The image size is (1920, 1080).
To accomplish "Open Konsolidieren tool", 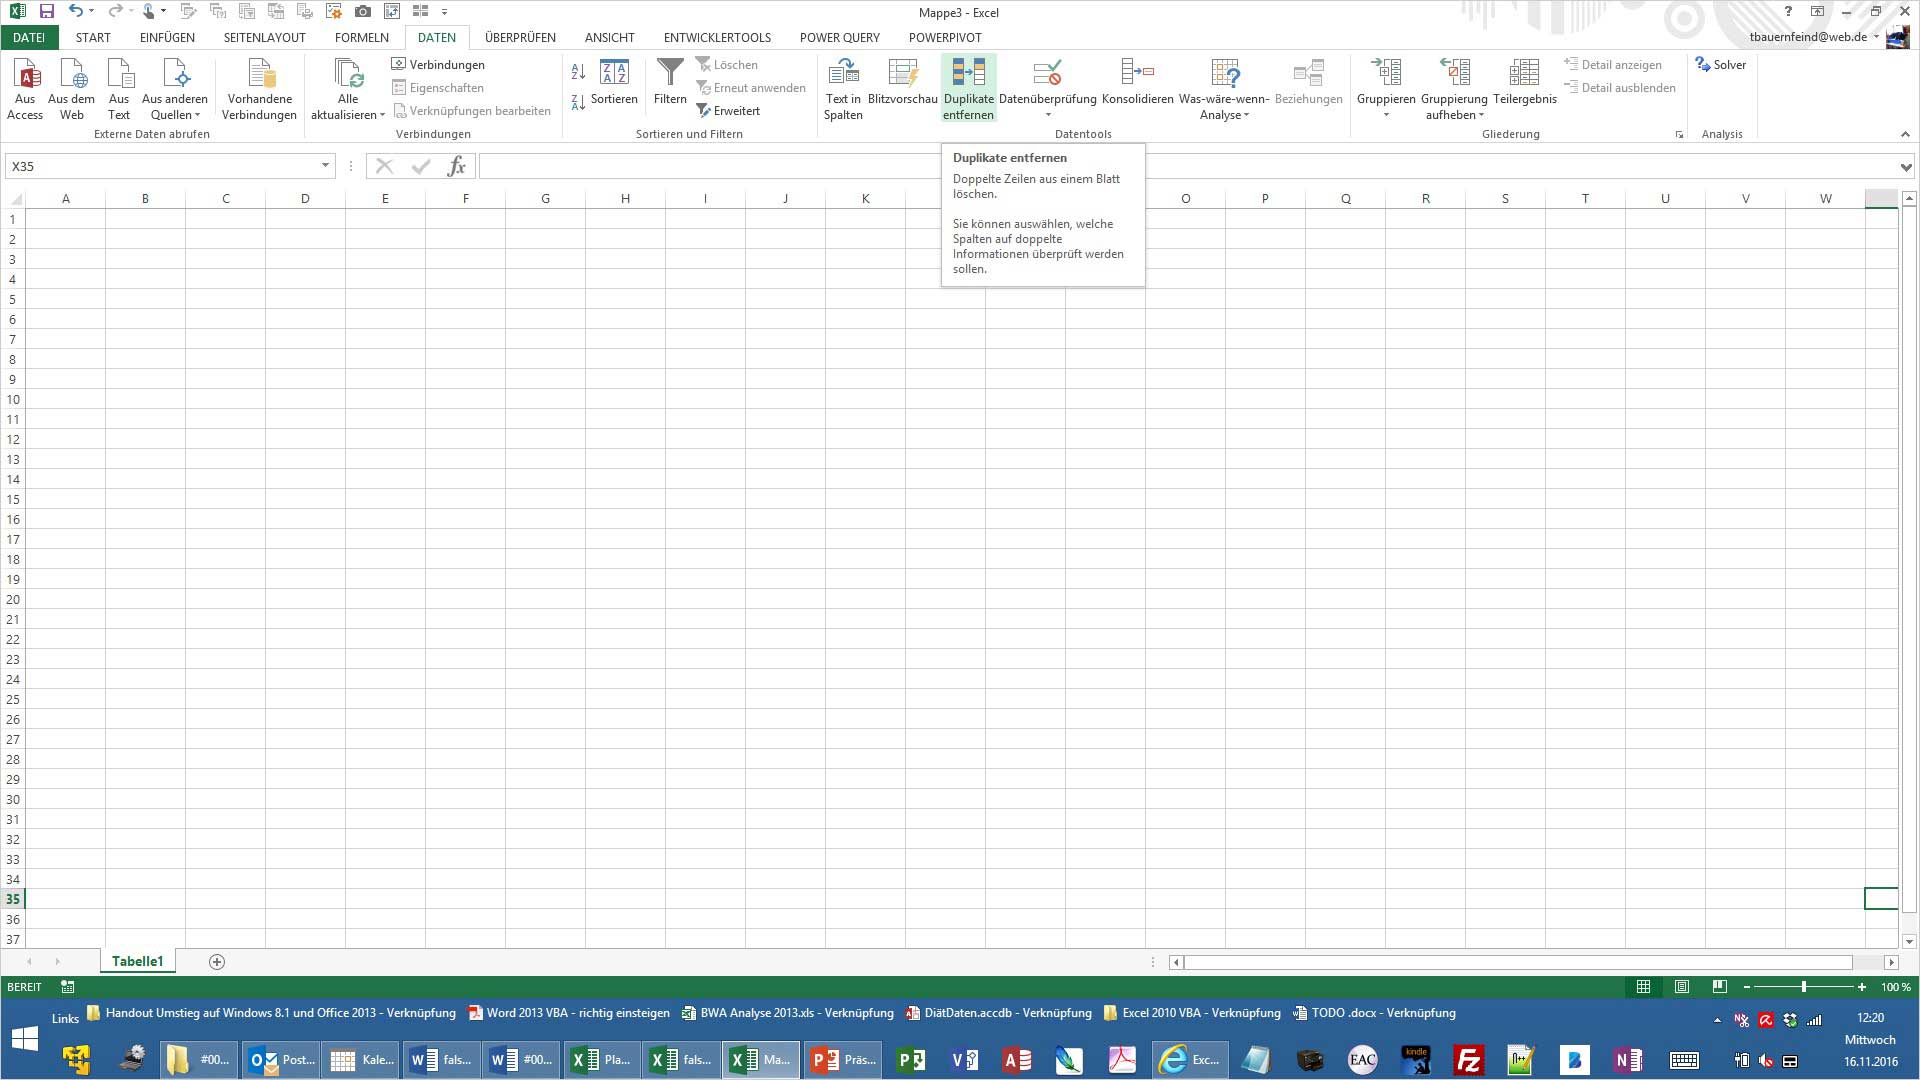I will [x=1138, y=82].
